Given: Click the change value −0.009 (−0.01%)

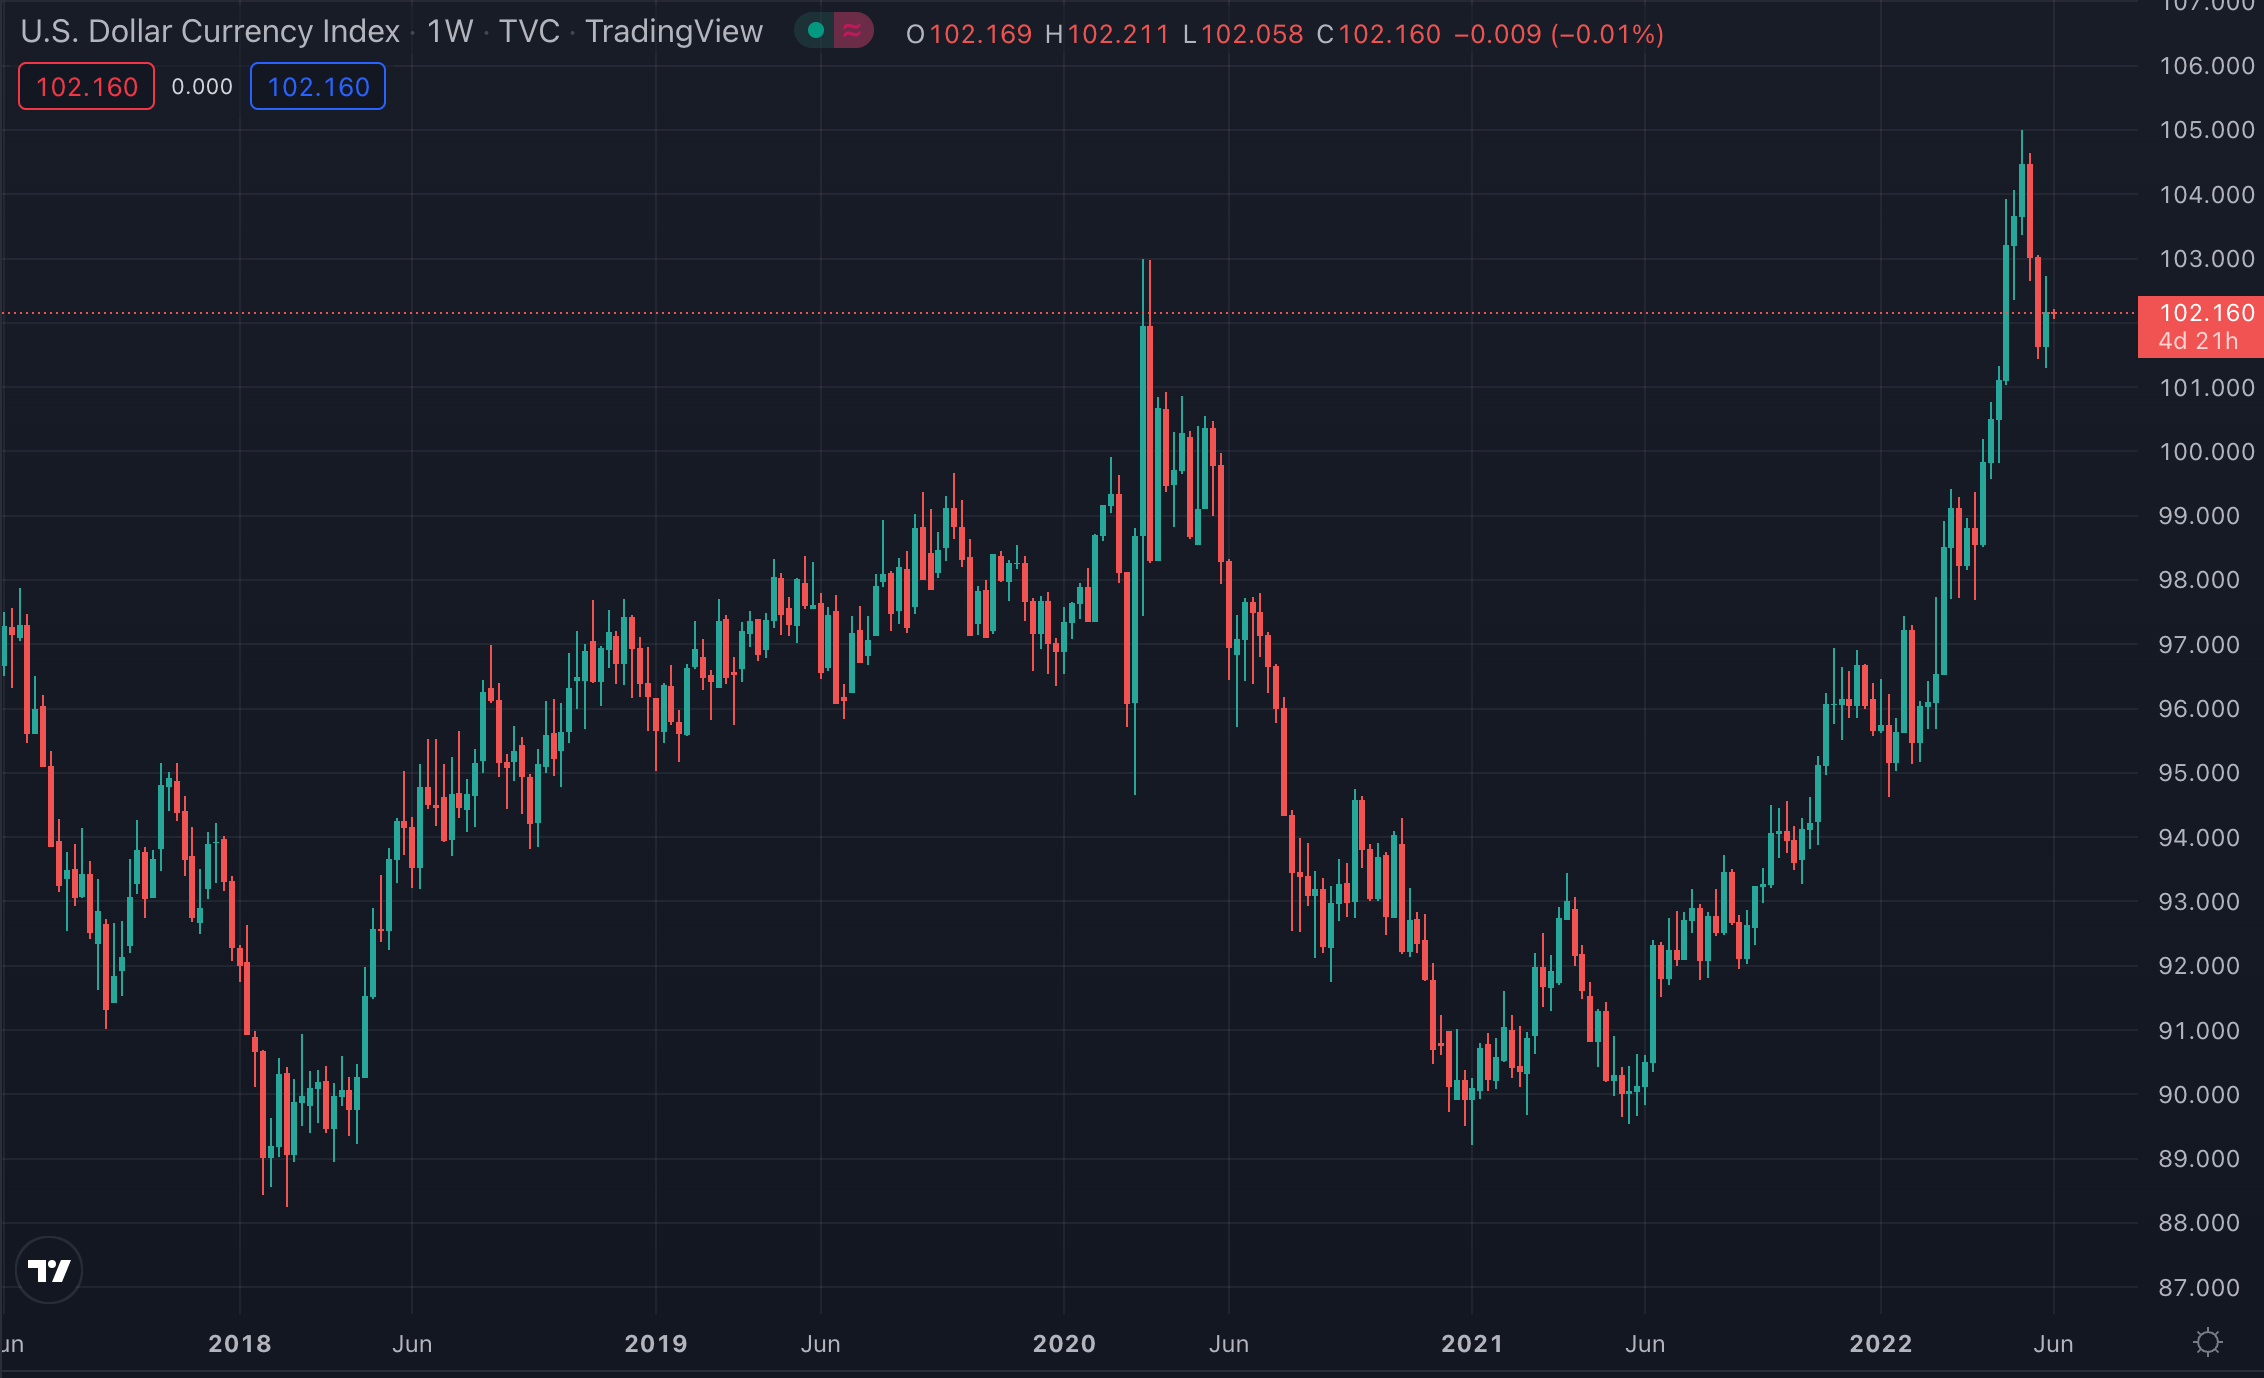Looking at the screenshot, I should (1559, 34).
